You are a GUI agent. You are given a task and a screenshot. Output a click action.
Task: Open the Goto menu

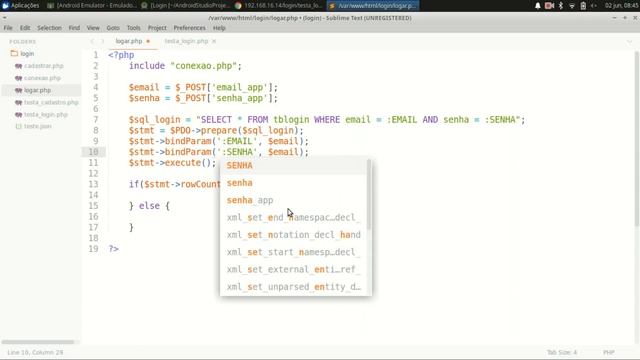point(113,28)
